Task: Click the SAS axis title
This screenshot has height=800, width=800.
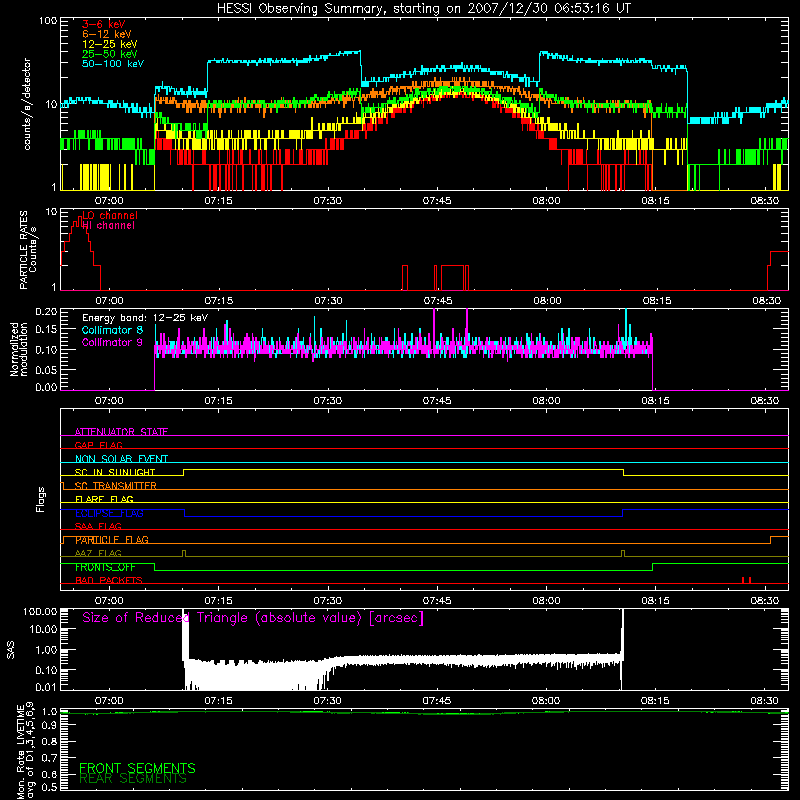Action: tap(11, 650)
